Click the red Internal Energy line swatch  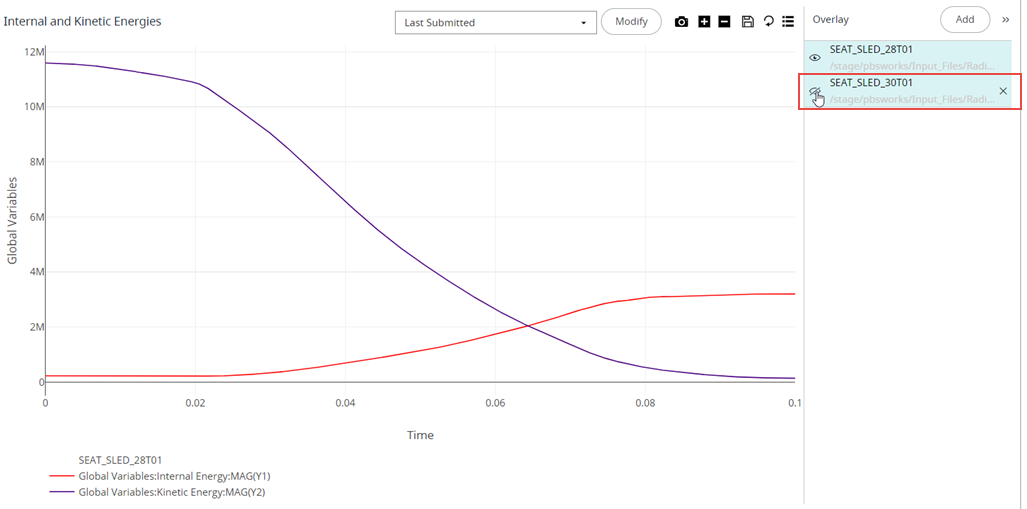click(x=60, y=475)
